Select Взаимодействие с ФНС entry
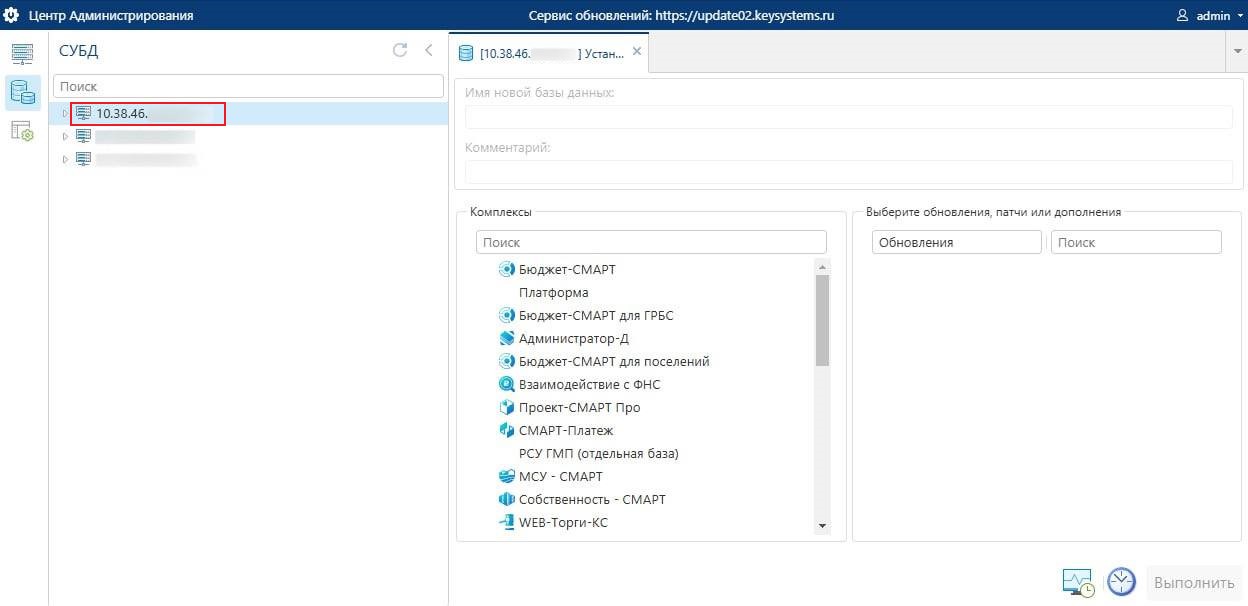This screenshot has width=1248, height=606. click(589, 384)
